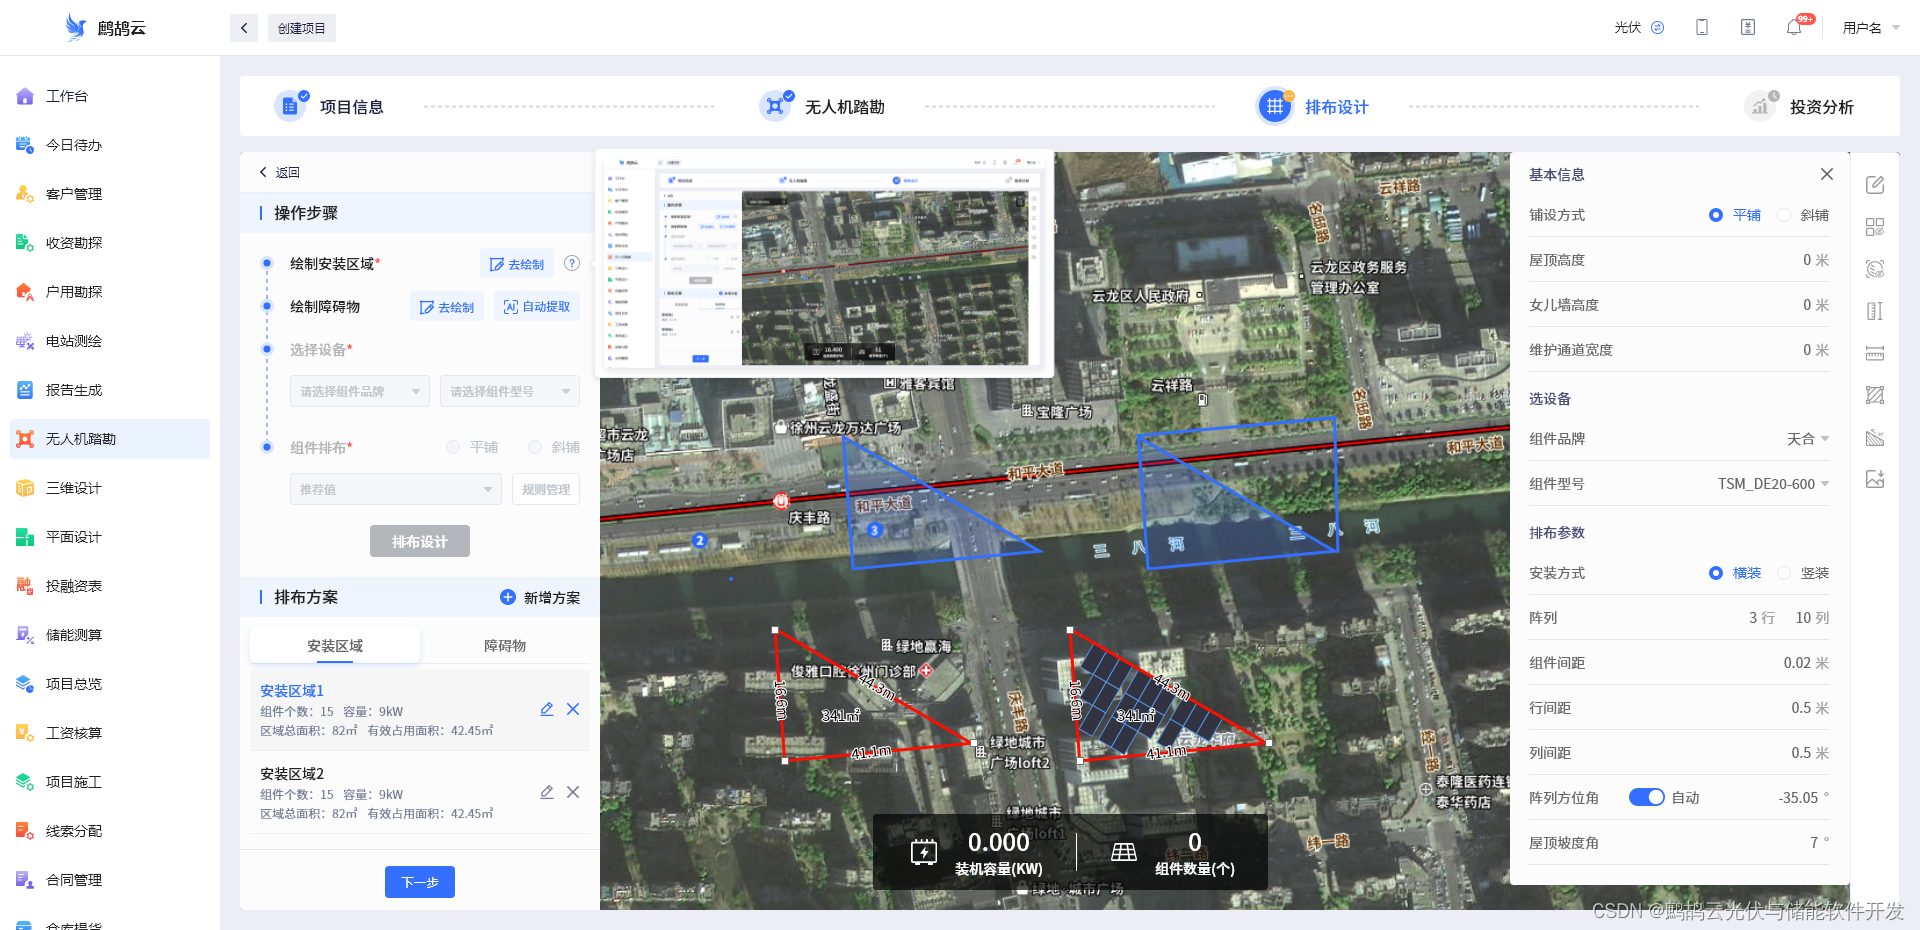
Task: Click the 项目信息 step icon
Action: 290,106
